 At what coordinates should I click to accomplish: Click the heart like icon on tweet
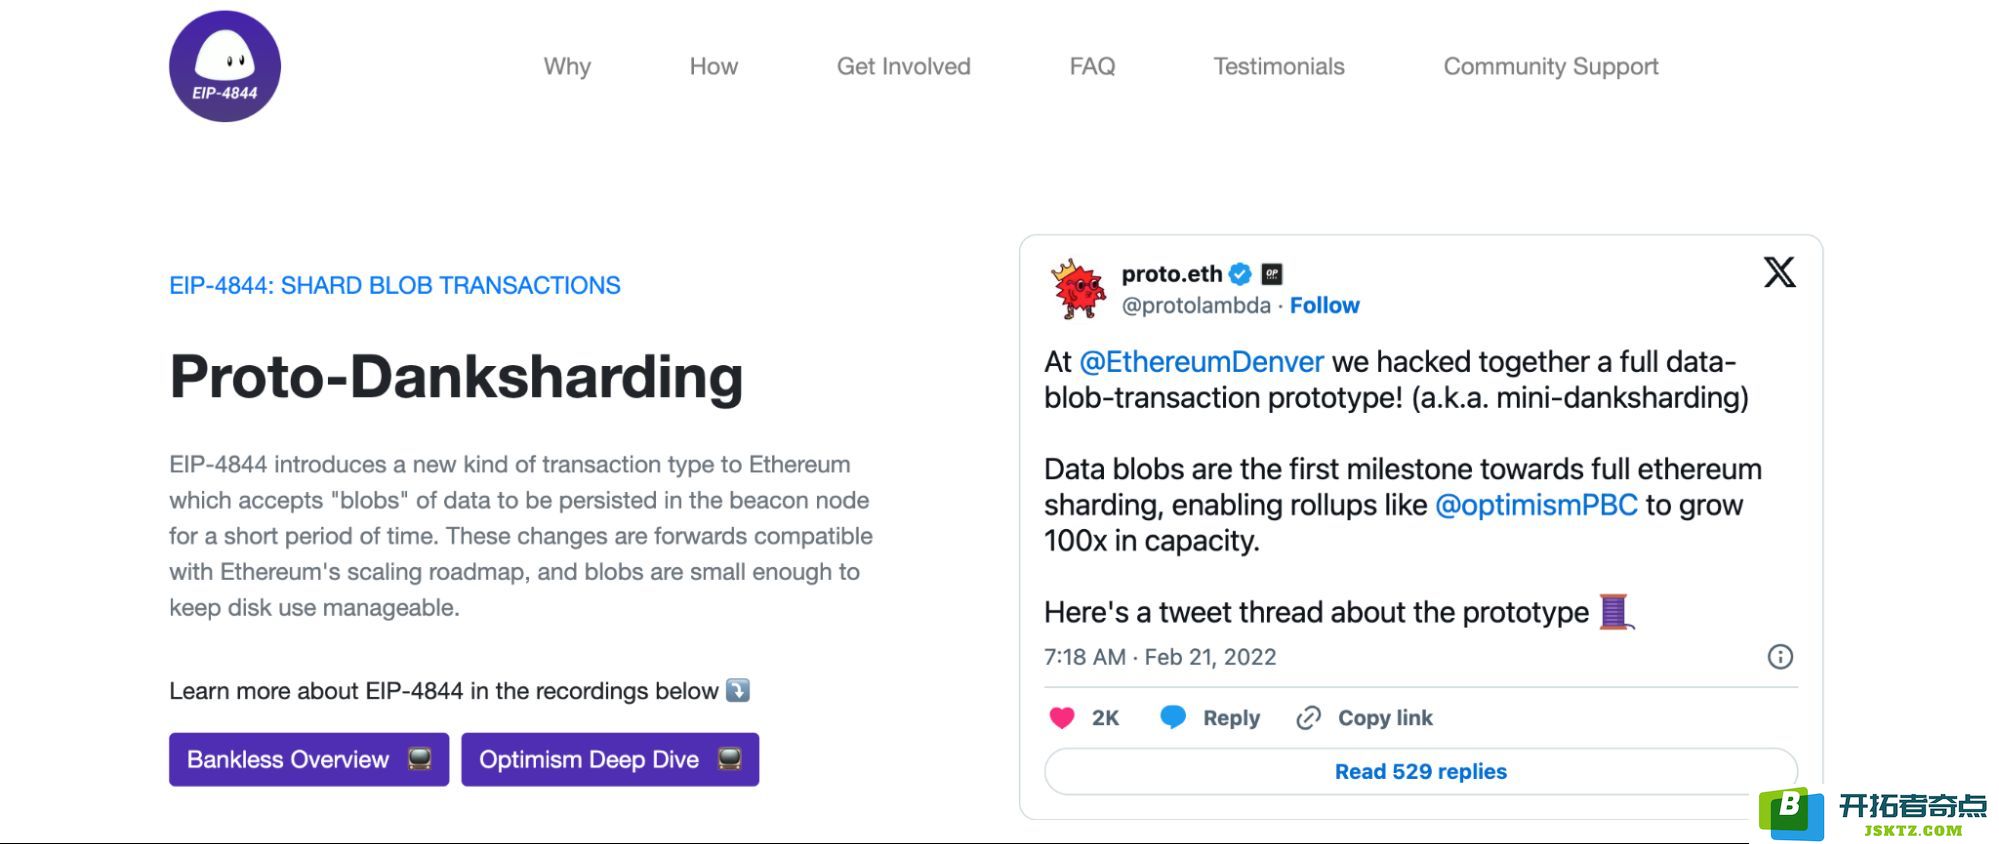1062,718
